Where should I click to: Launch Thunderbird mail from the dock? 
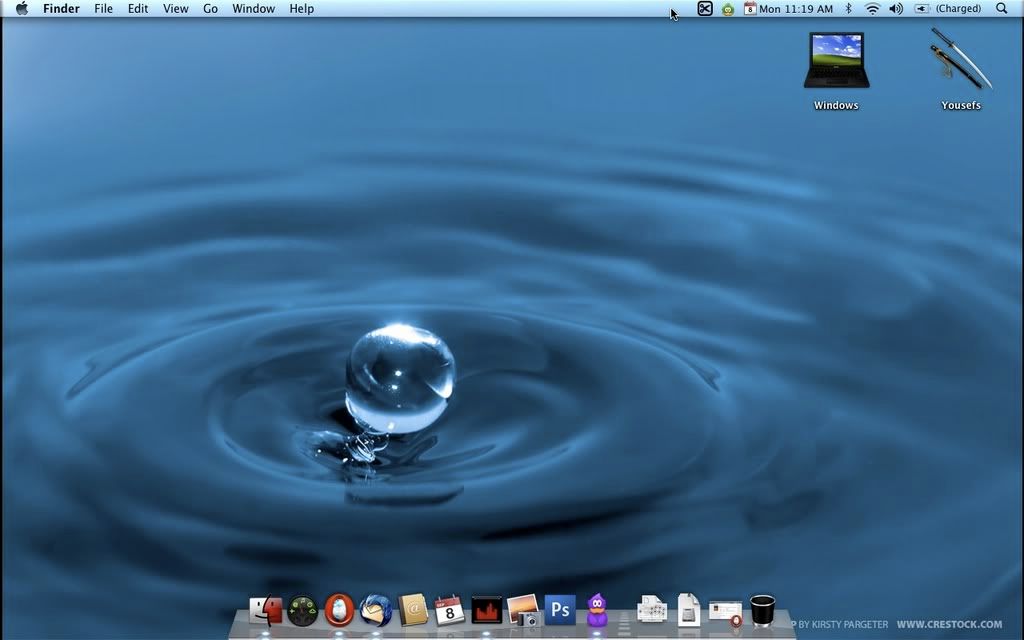click(376, 610)
